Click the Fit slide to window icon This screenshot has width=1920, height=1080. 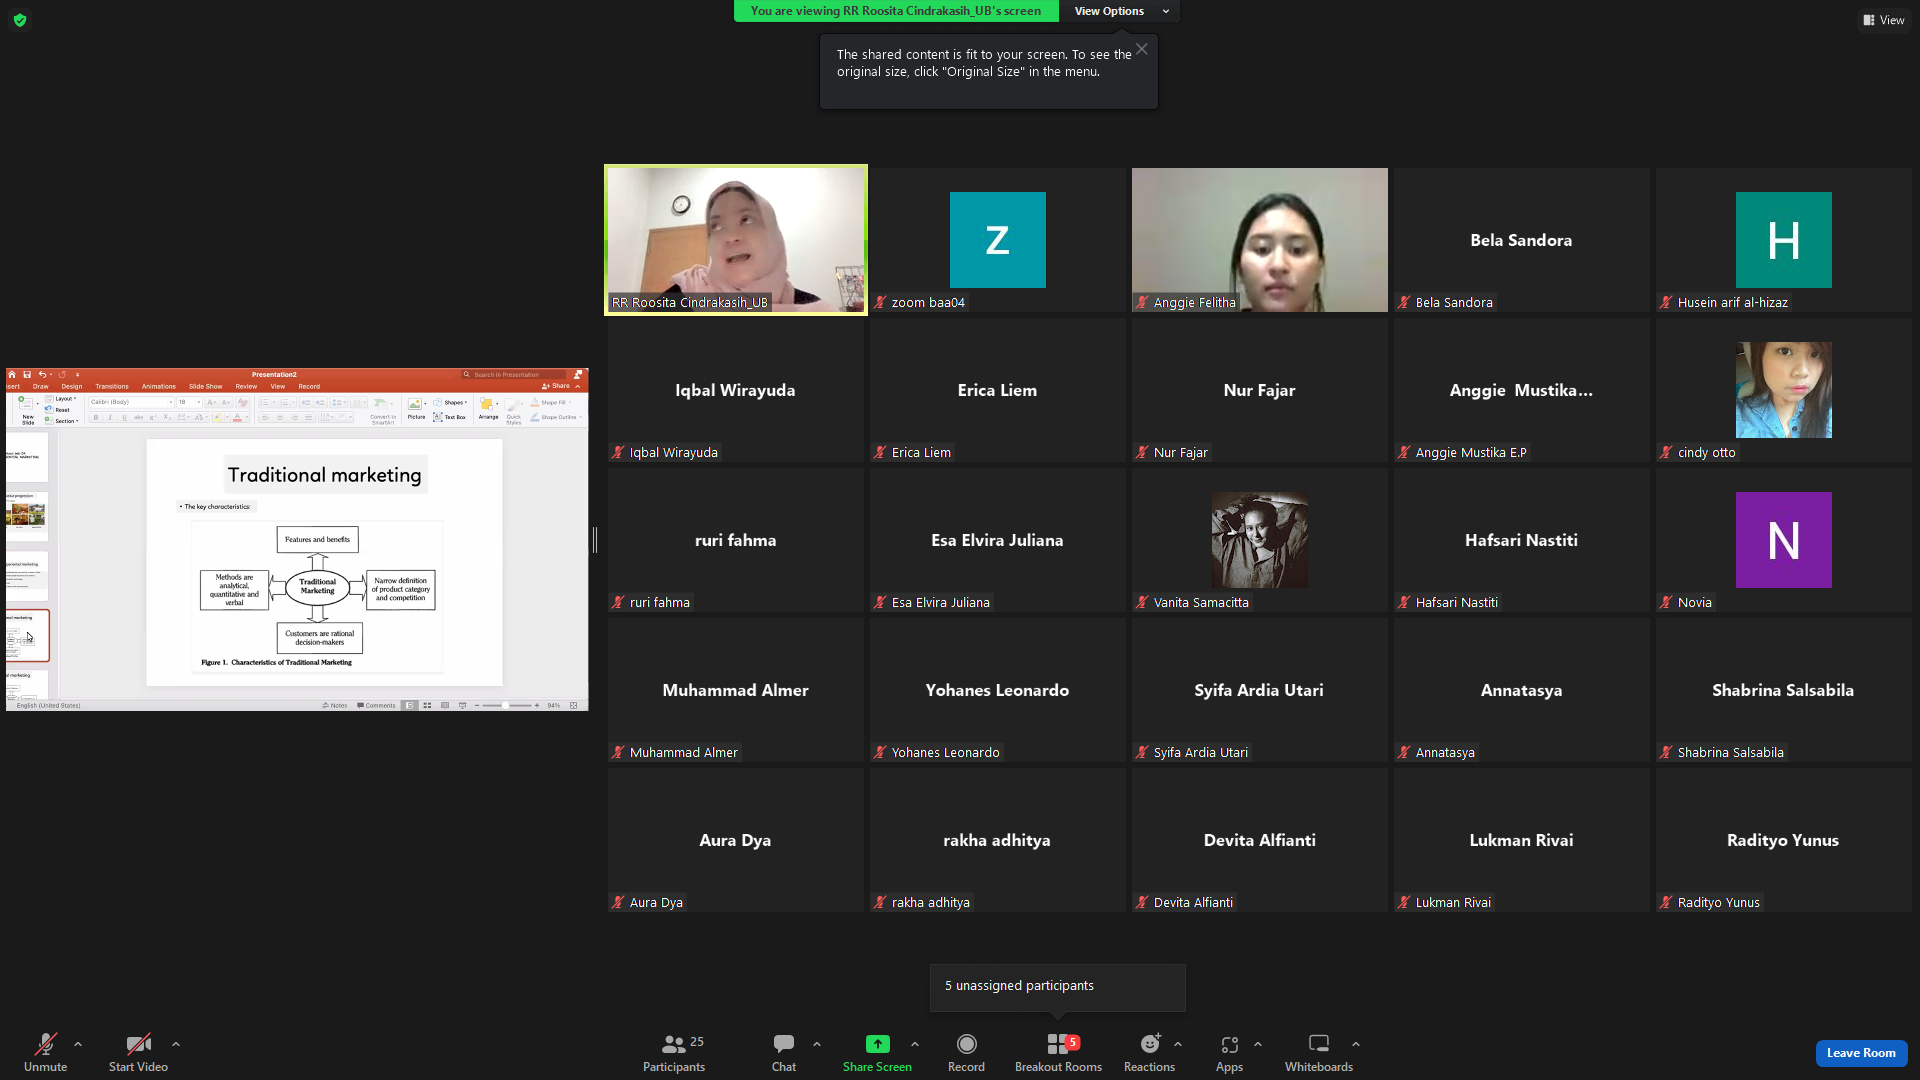point(573,705)
